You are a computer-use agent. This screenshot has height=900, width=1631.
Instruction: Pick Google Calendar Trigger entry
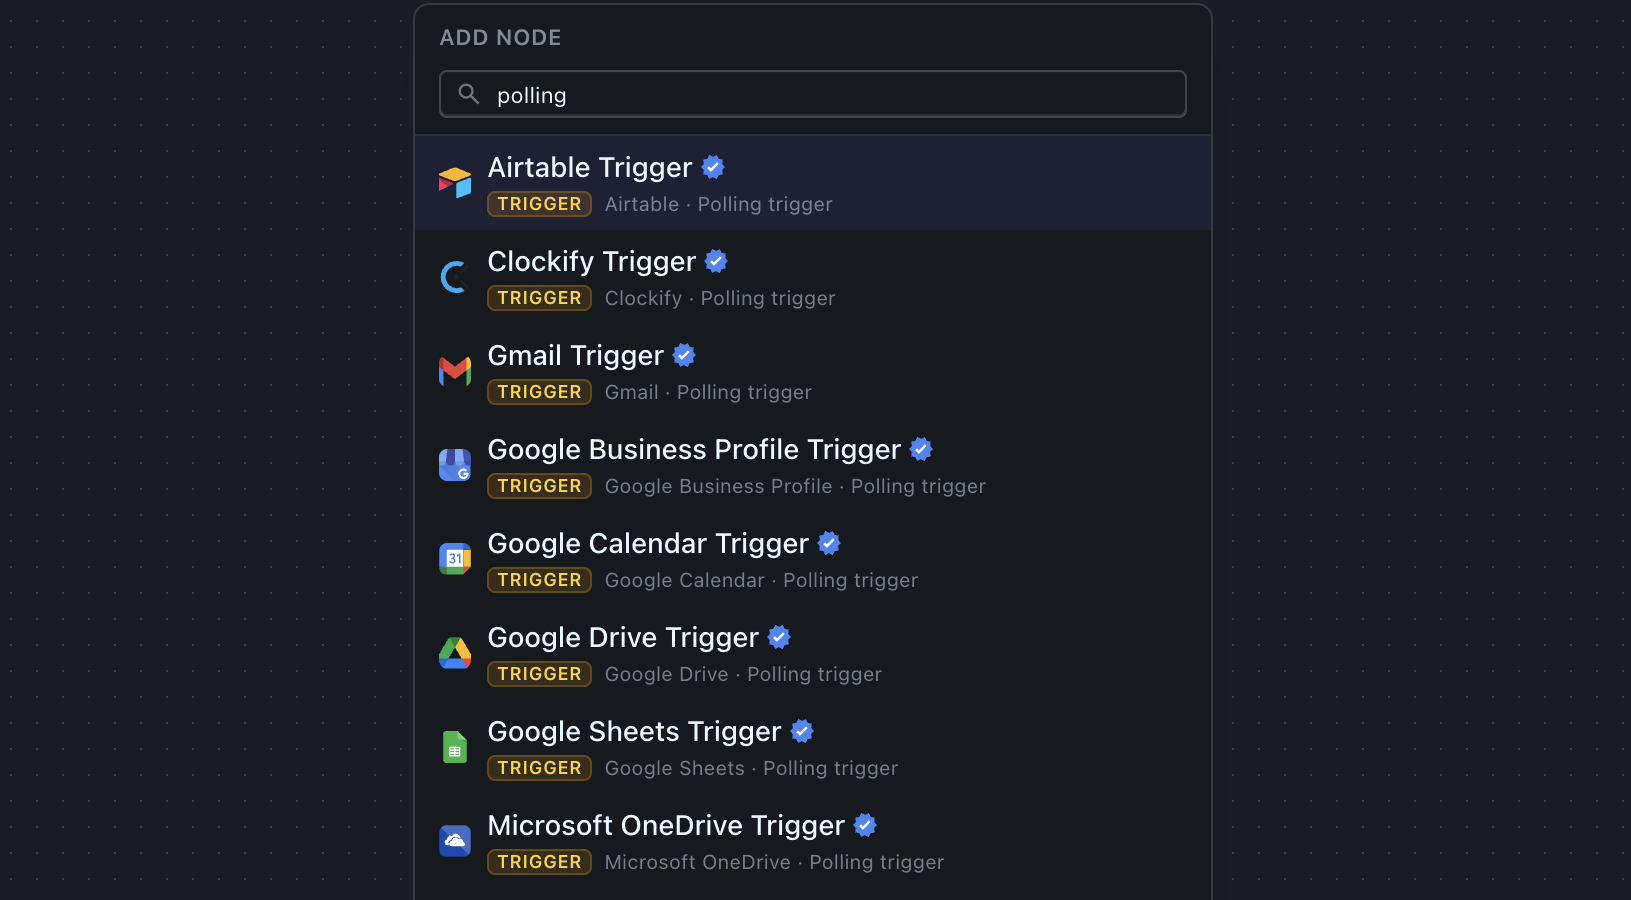tap(813, 559)
